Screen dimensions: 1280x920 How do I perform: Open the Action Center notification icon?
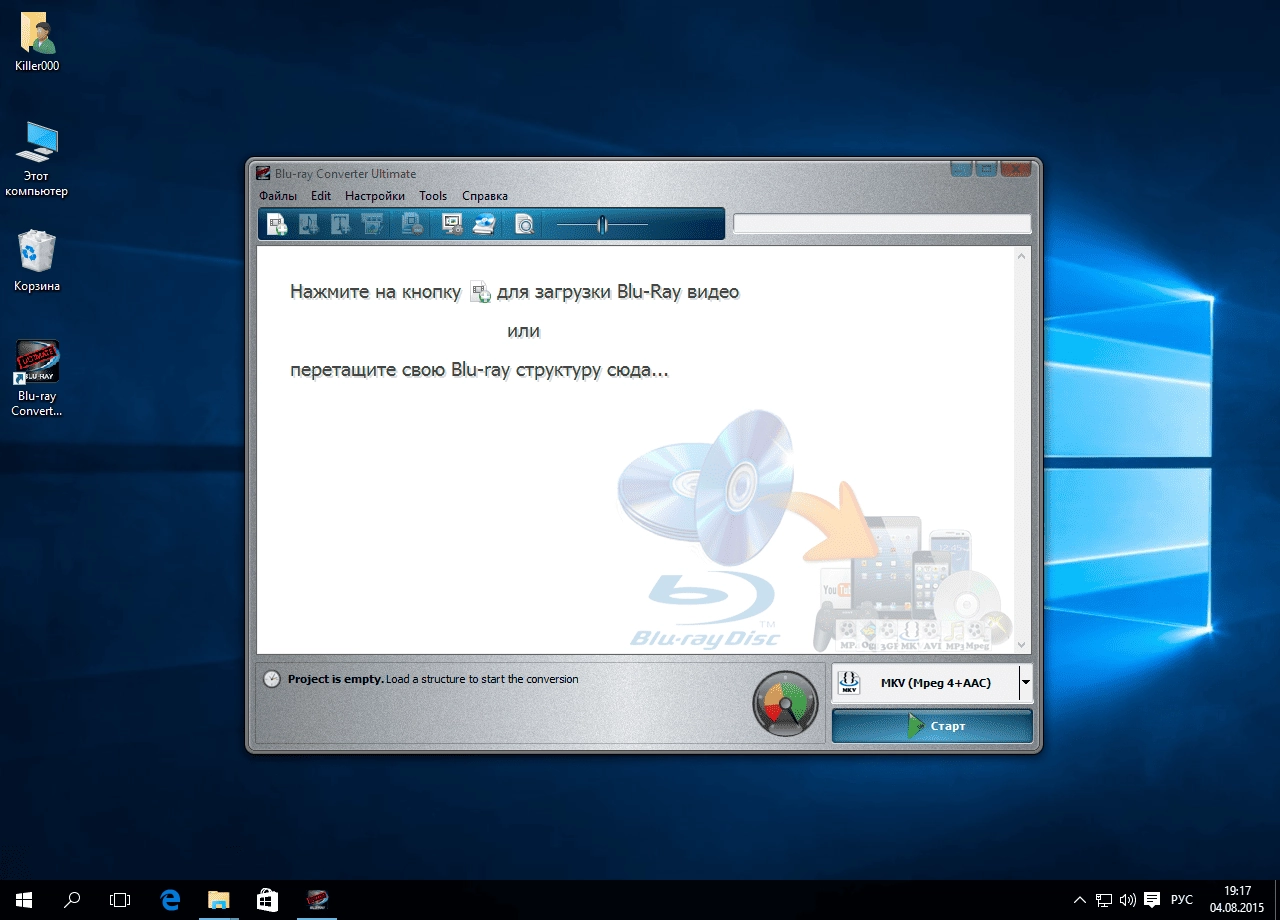[1152, 900]
